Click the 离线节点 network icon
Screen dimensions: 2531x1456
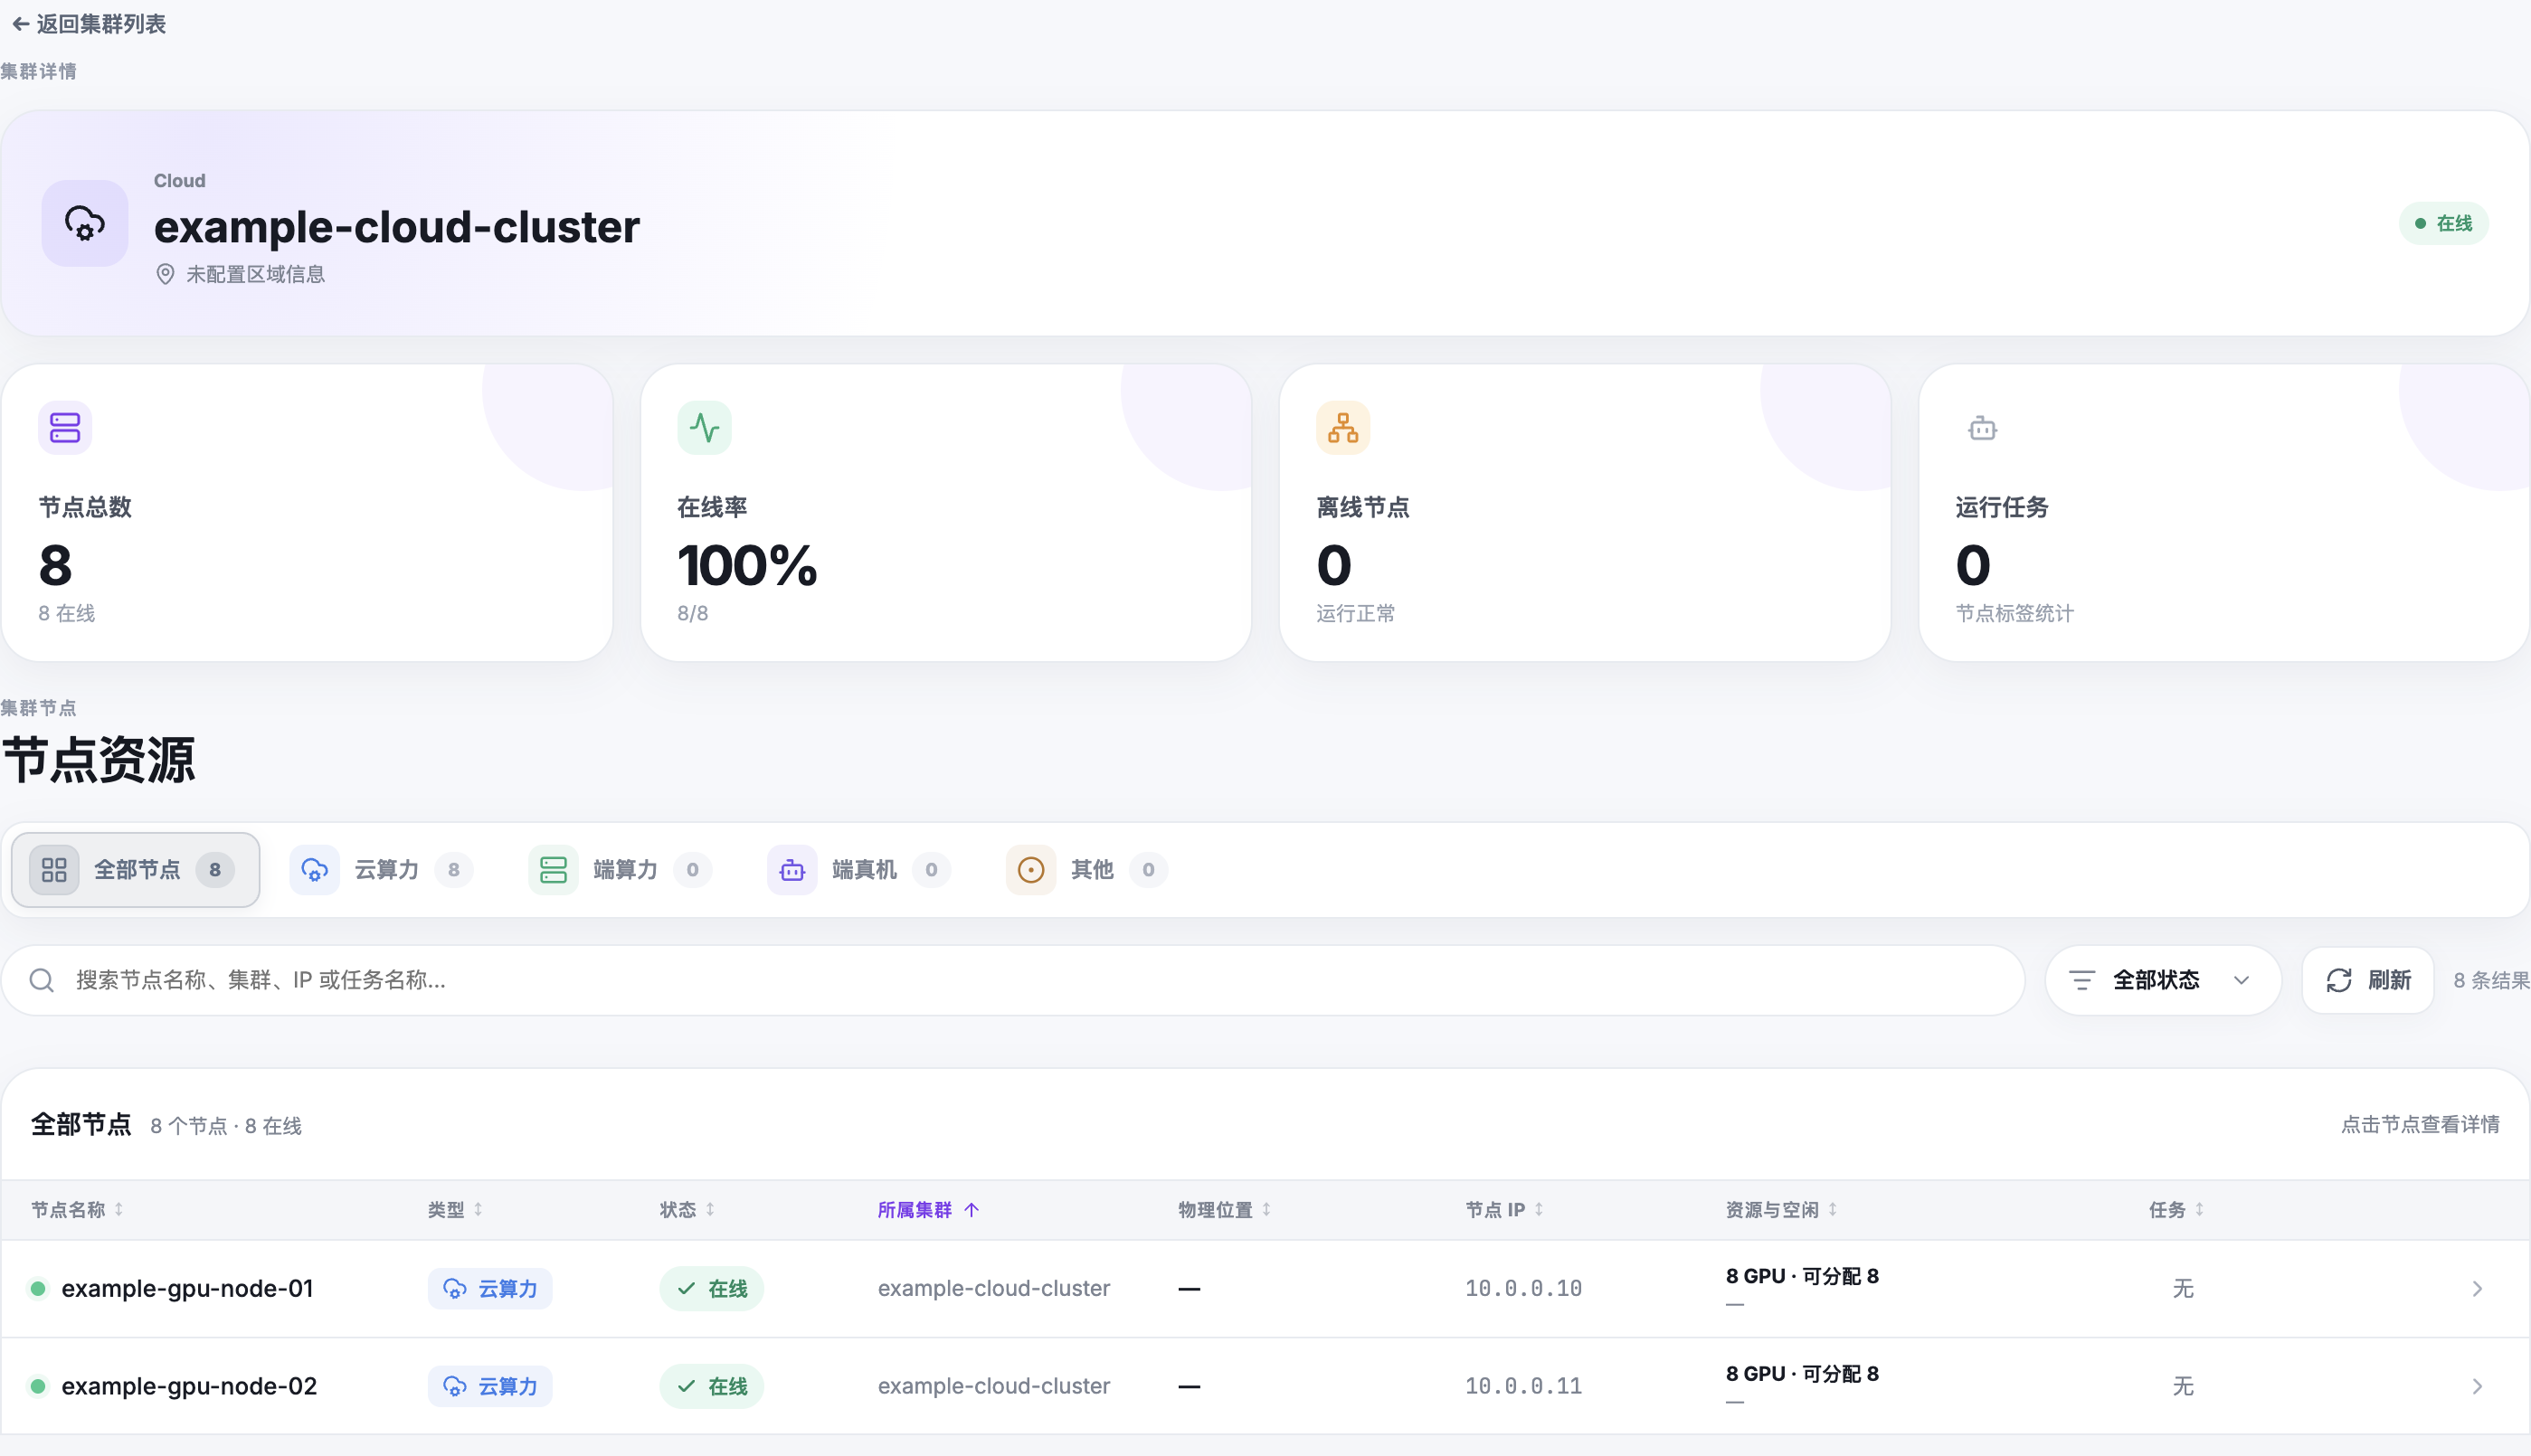pyautogui.click(x=1343, y=428)
